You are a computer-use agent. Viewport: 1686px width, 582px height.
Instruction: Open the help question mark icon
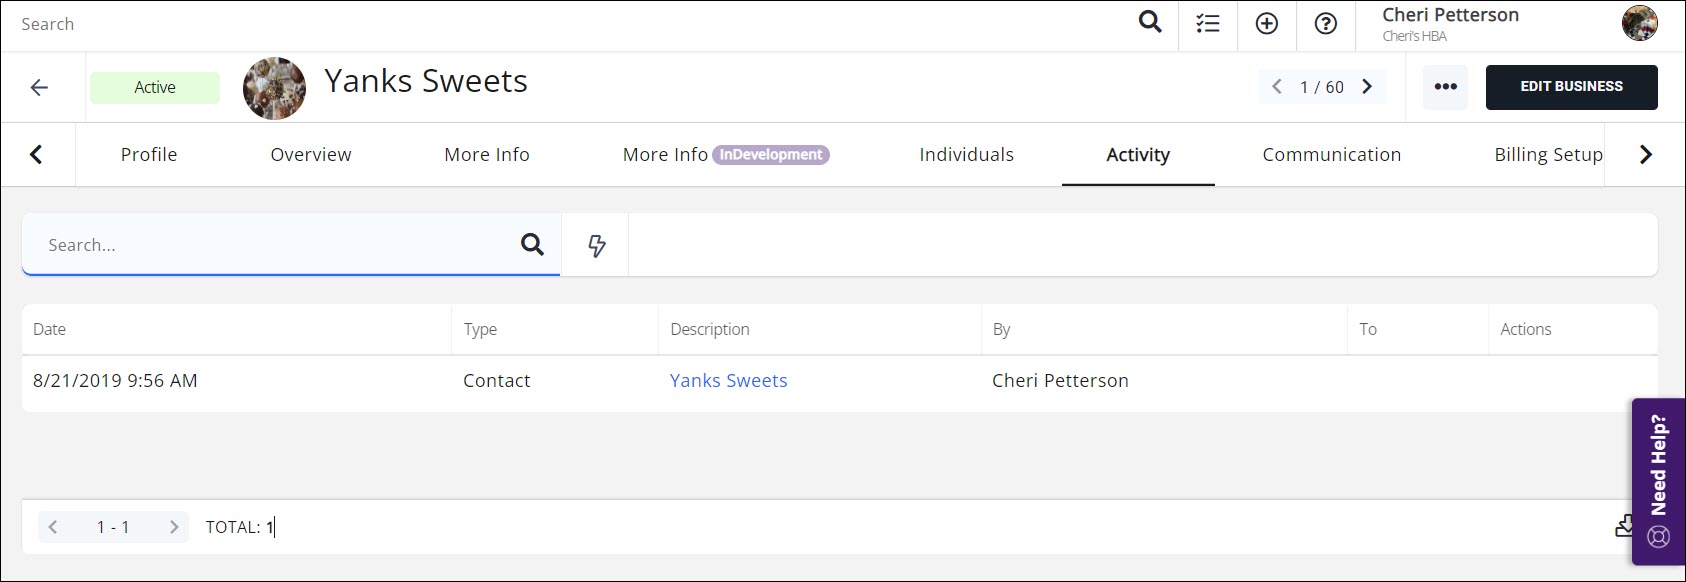coord(1326,24)
